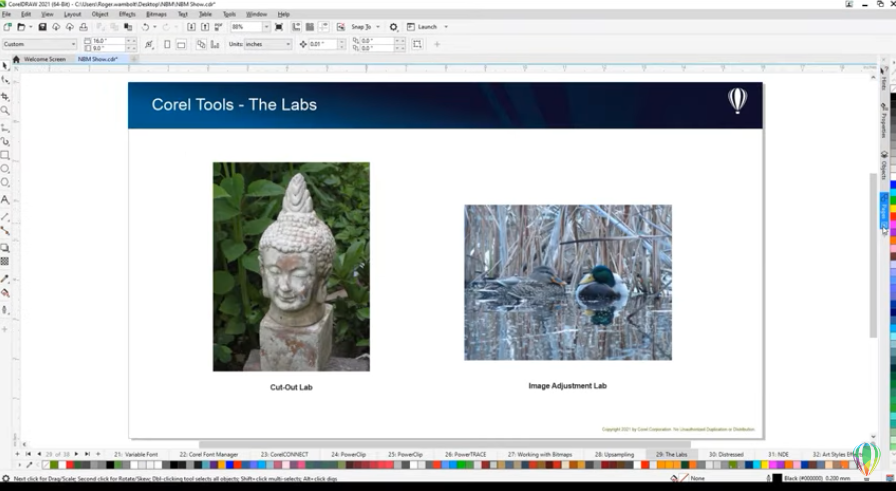Screen dimensions: 896x491
Task: Click the Import icon
Action: pos(191,27)
